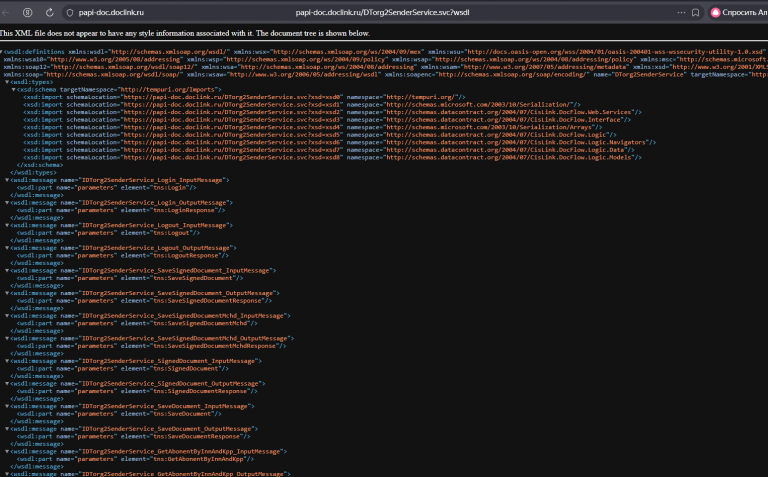Click the closing </xsd:schema> tag

pos(40,165)
